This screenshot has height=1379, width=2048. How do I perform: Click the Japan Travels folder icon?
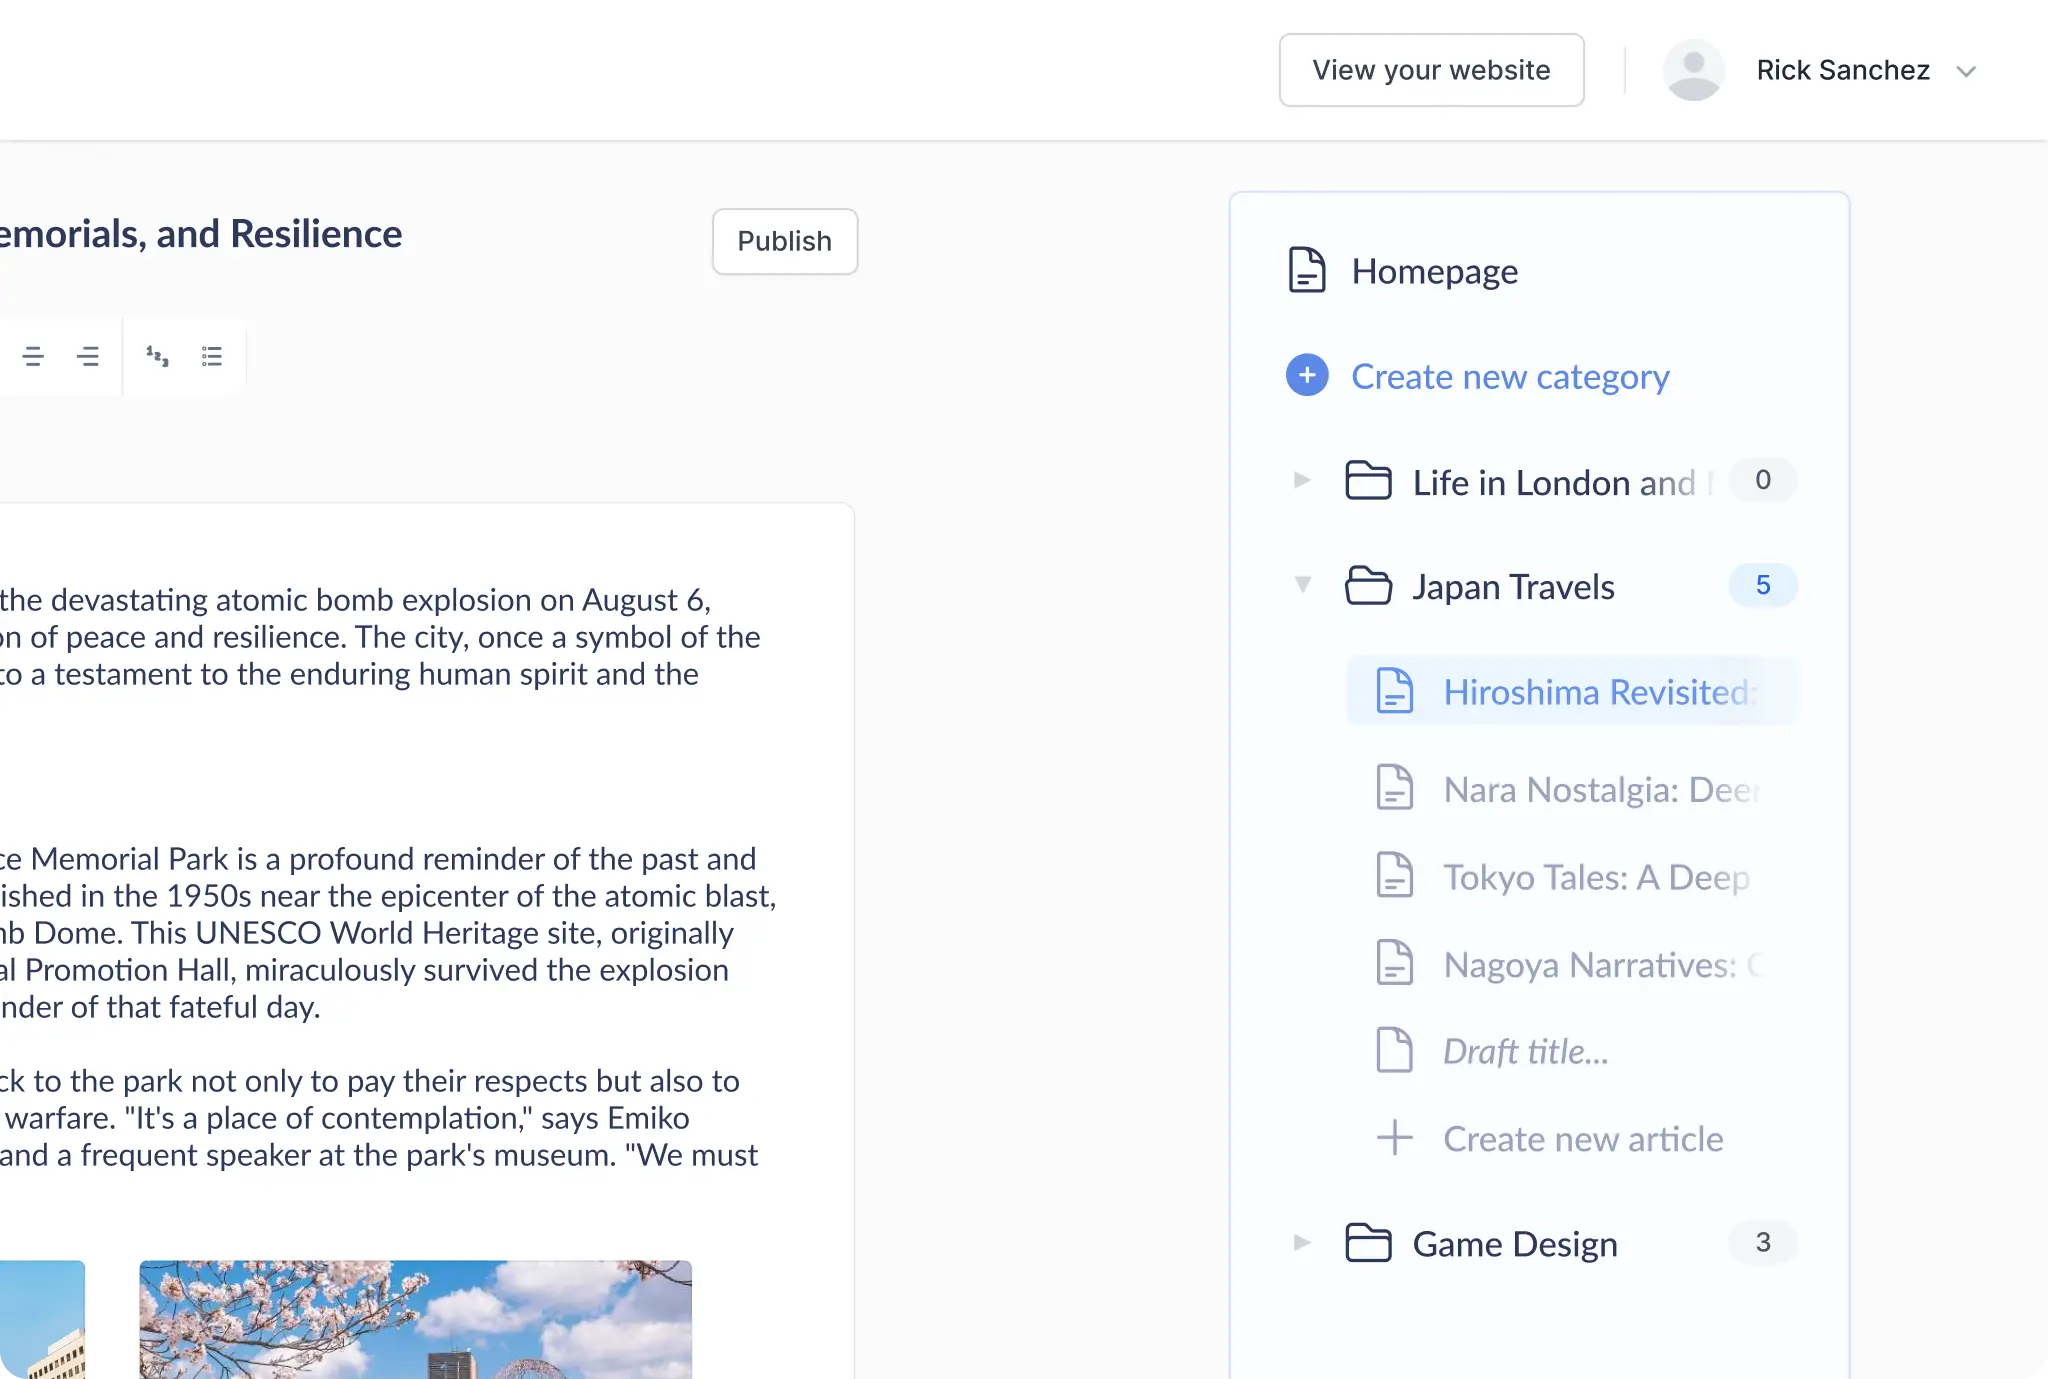1368,585
